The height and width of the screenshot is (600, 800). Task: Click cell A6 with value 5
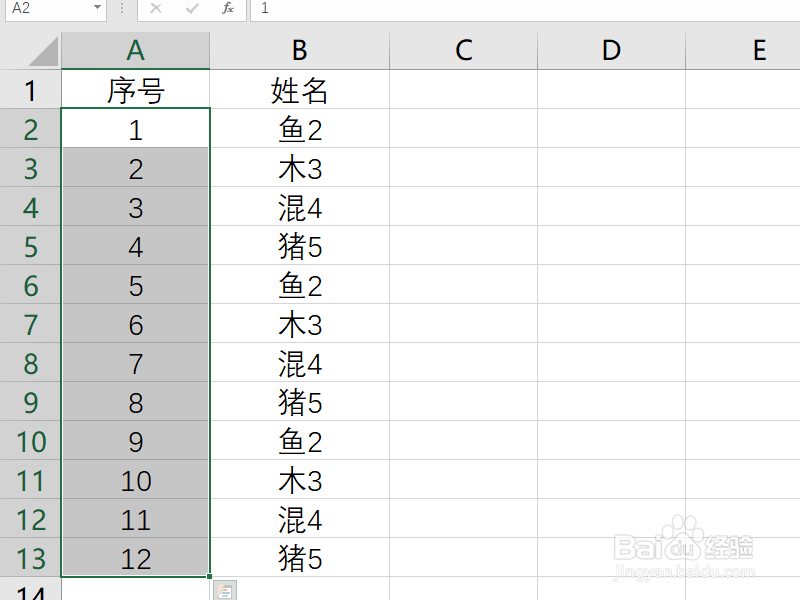pyautogui.click(x=135, y=285)
